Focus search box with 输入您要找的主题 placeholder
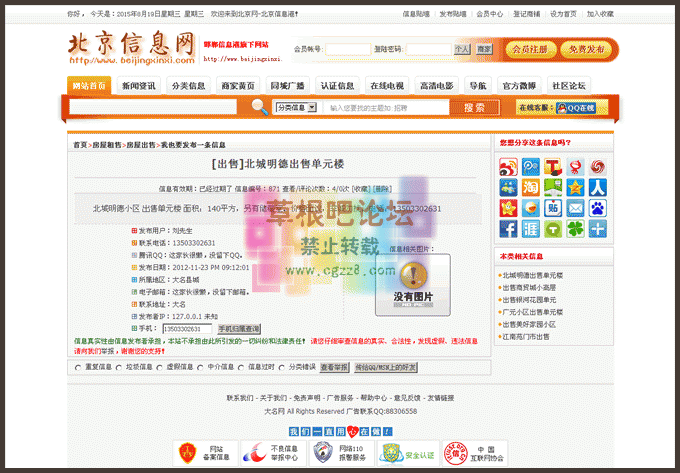The width and height of the screenshot is (680, 473). (x=386, y=108)
